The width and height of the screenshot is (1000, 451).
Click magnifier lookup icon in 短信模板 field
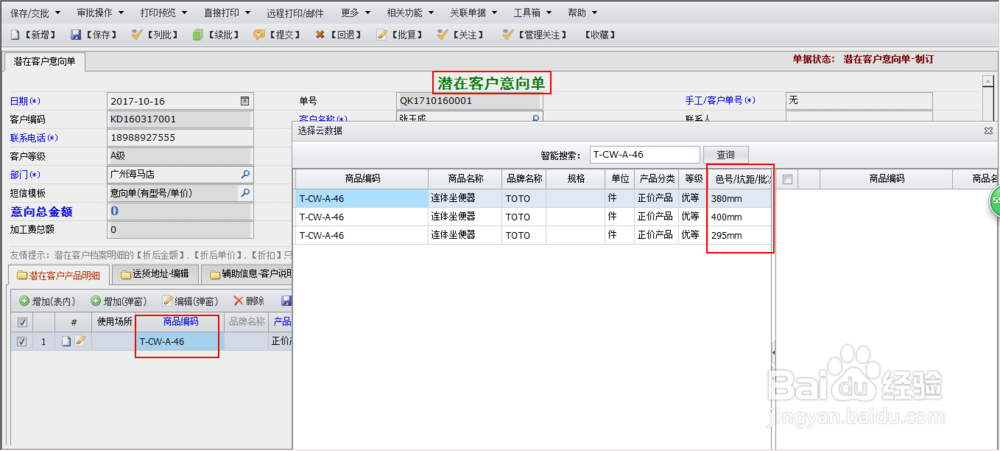coord(246,193)
